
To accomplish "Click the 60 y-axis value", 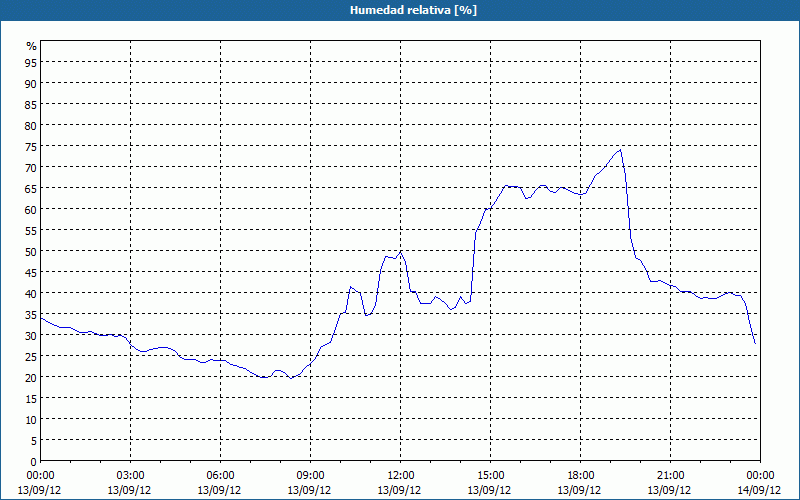I will tap(31, 210).
